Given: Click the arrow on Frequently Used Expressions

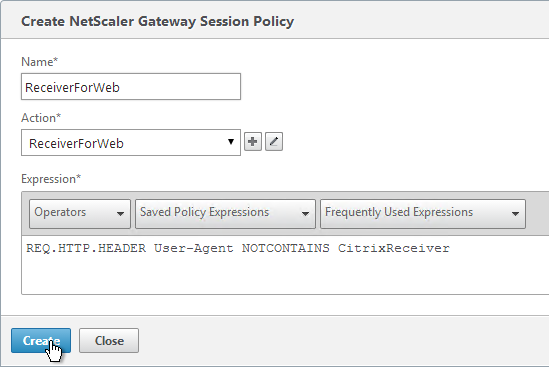Looking at the screenshot, I should [515, 214].
